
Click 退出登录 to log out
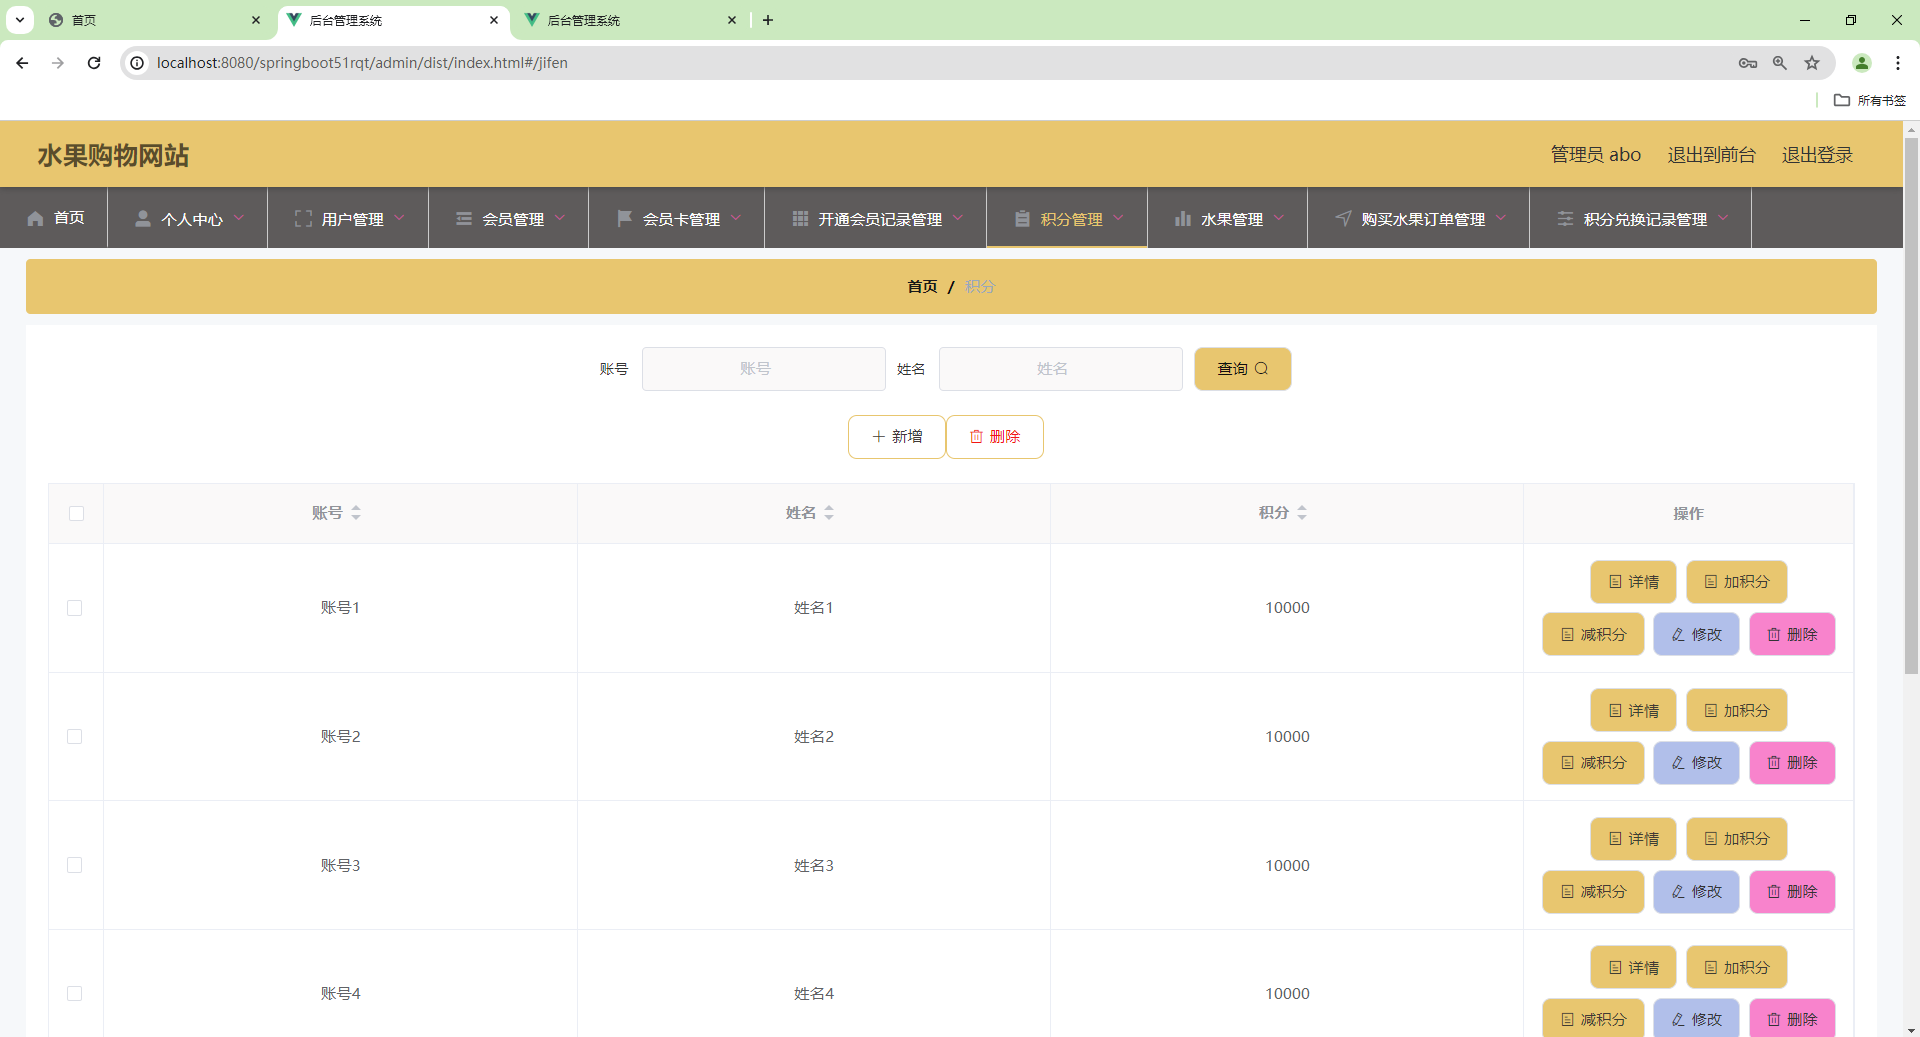point(1818,155)
